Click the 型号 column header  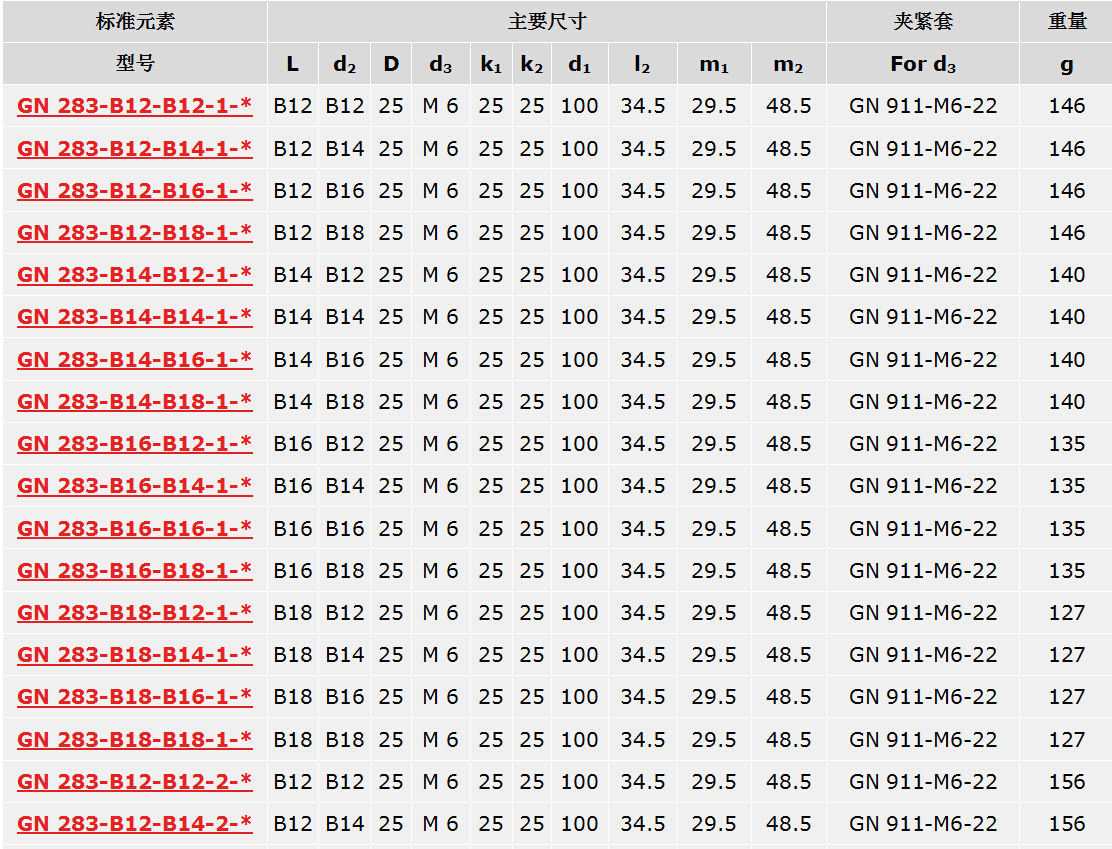click(135, 63)
